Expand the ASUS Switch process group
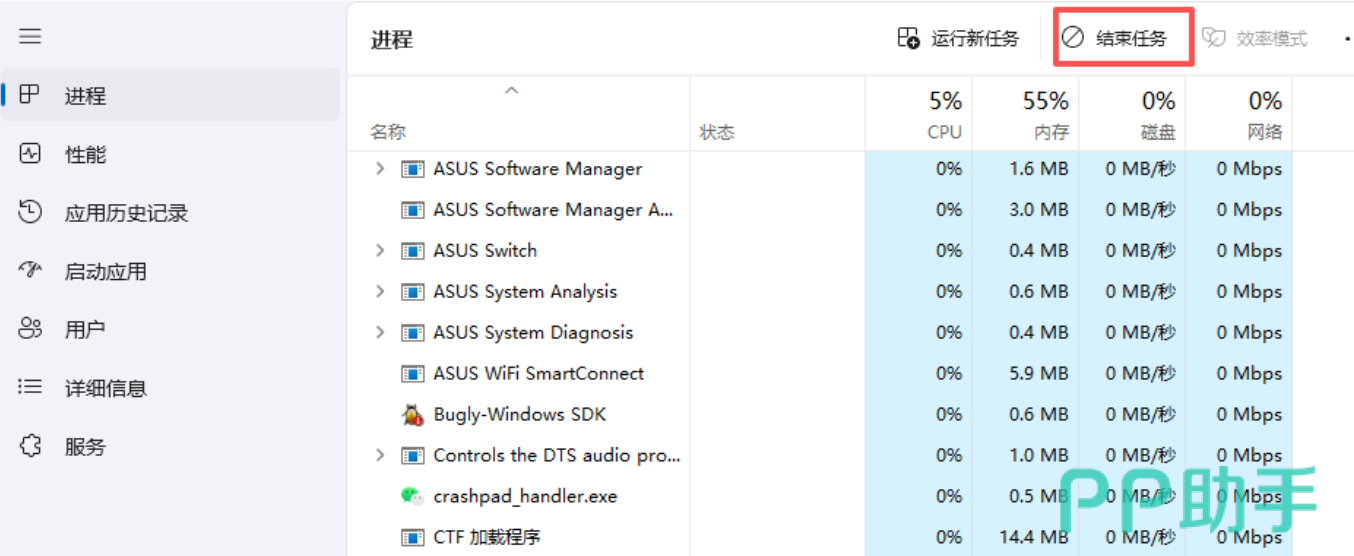This screenshot has height=556, width=1354. (x=379, y=251)
